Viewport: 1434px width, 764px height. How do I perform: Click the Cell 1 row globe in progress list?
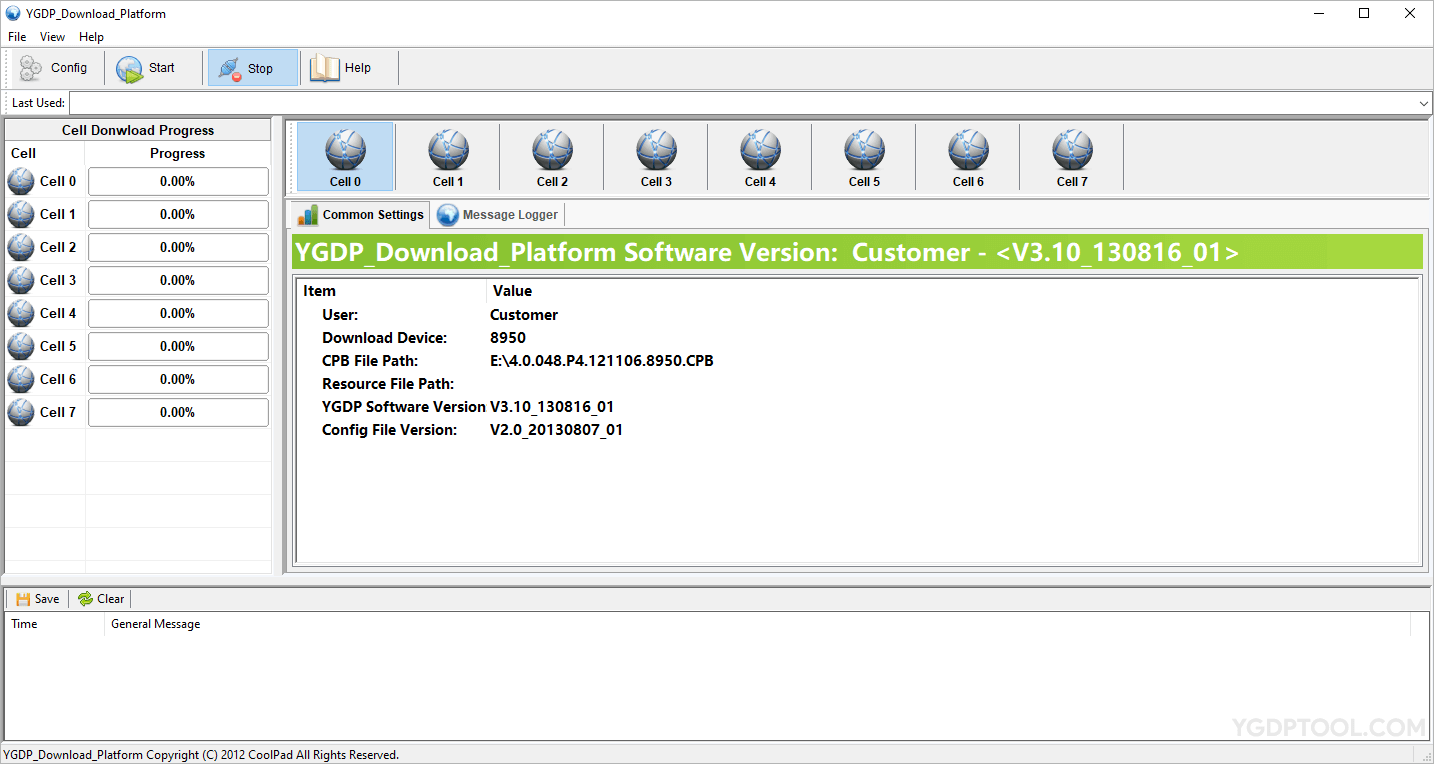click(x=21, y=214)
